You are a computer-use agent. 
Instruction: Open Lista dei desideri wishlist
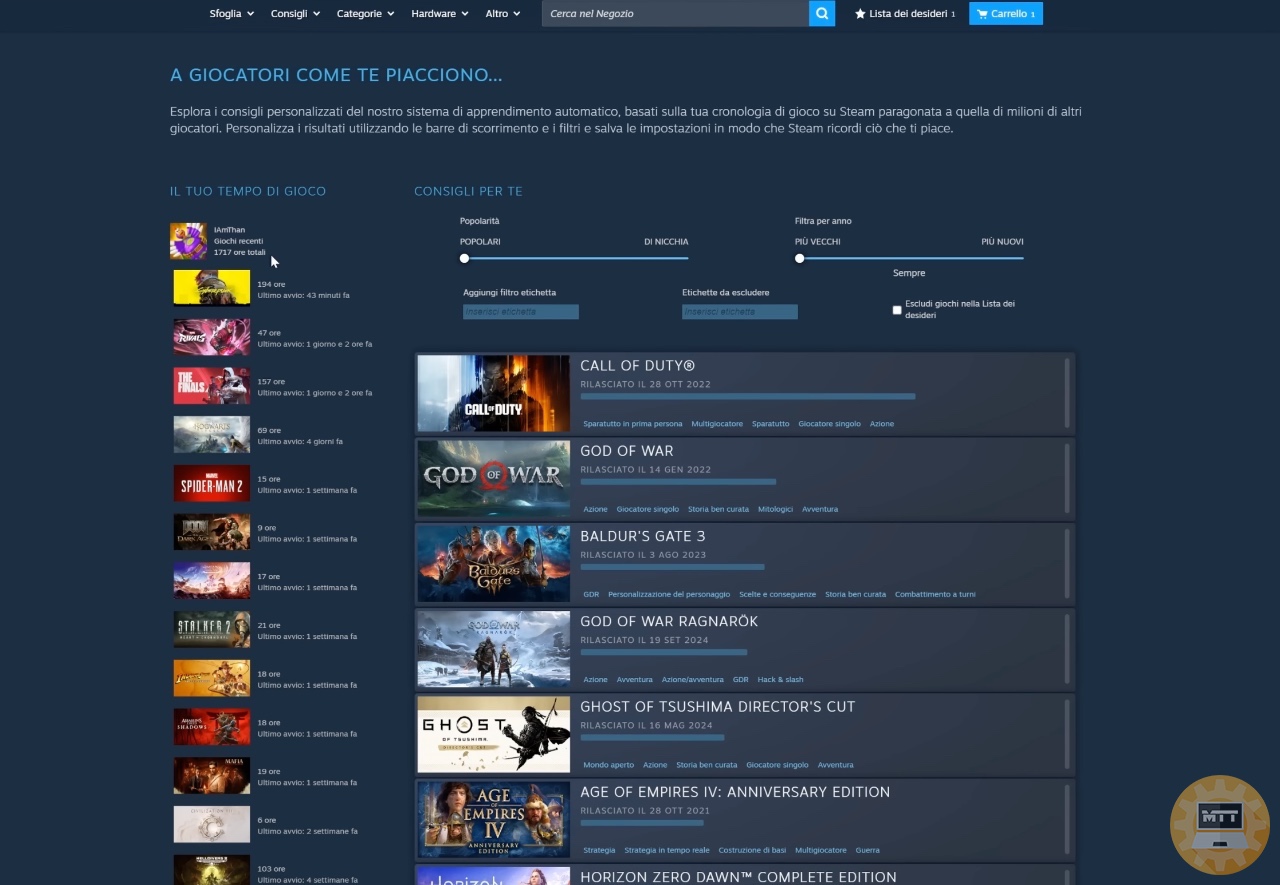click(x=905, y=14)
